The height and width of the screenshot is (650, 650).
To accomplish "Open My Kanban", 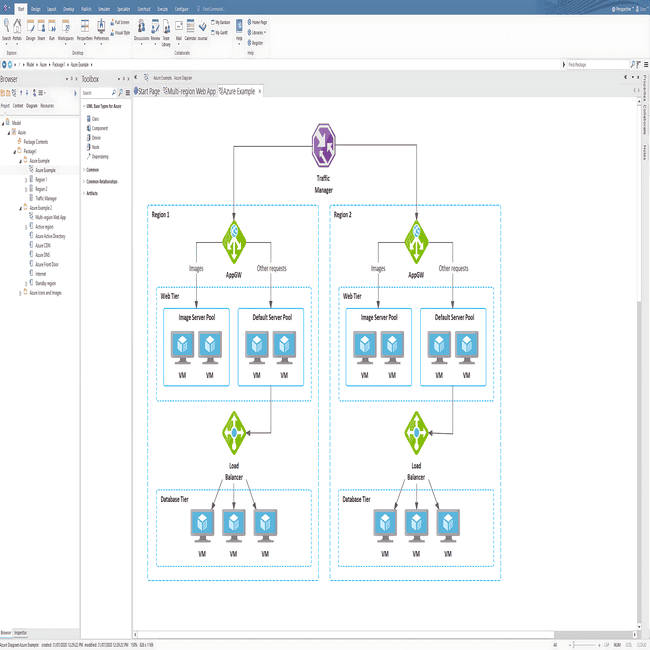I will pos(221,22).
